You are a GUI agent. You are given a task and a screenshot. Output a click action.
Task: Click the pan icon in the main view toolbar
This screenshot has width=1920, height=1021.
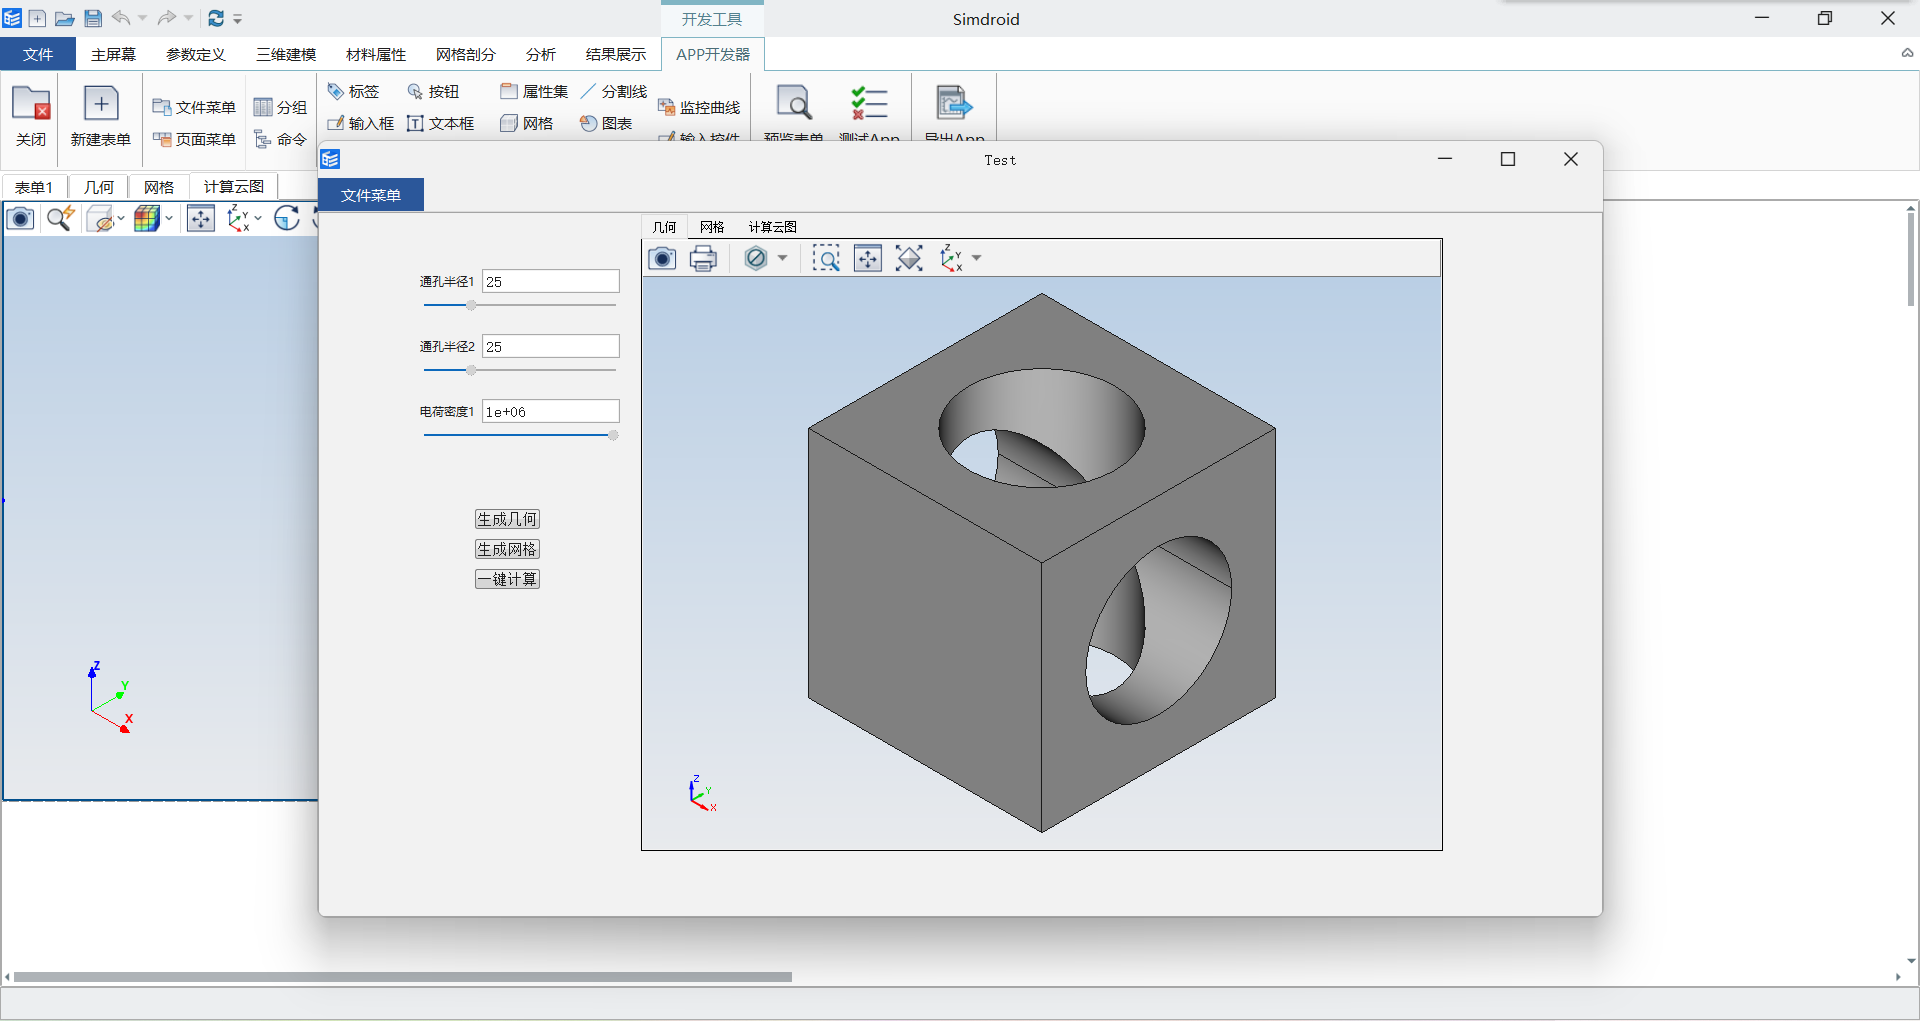click(201, 218)
